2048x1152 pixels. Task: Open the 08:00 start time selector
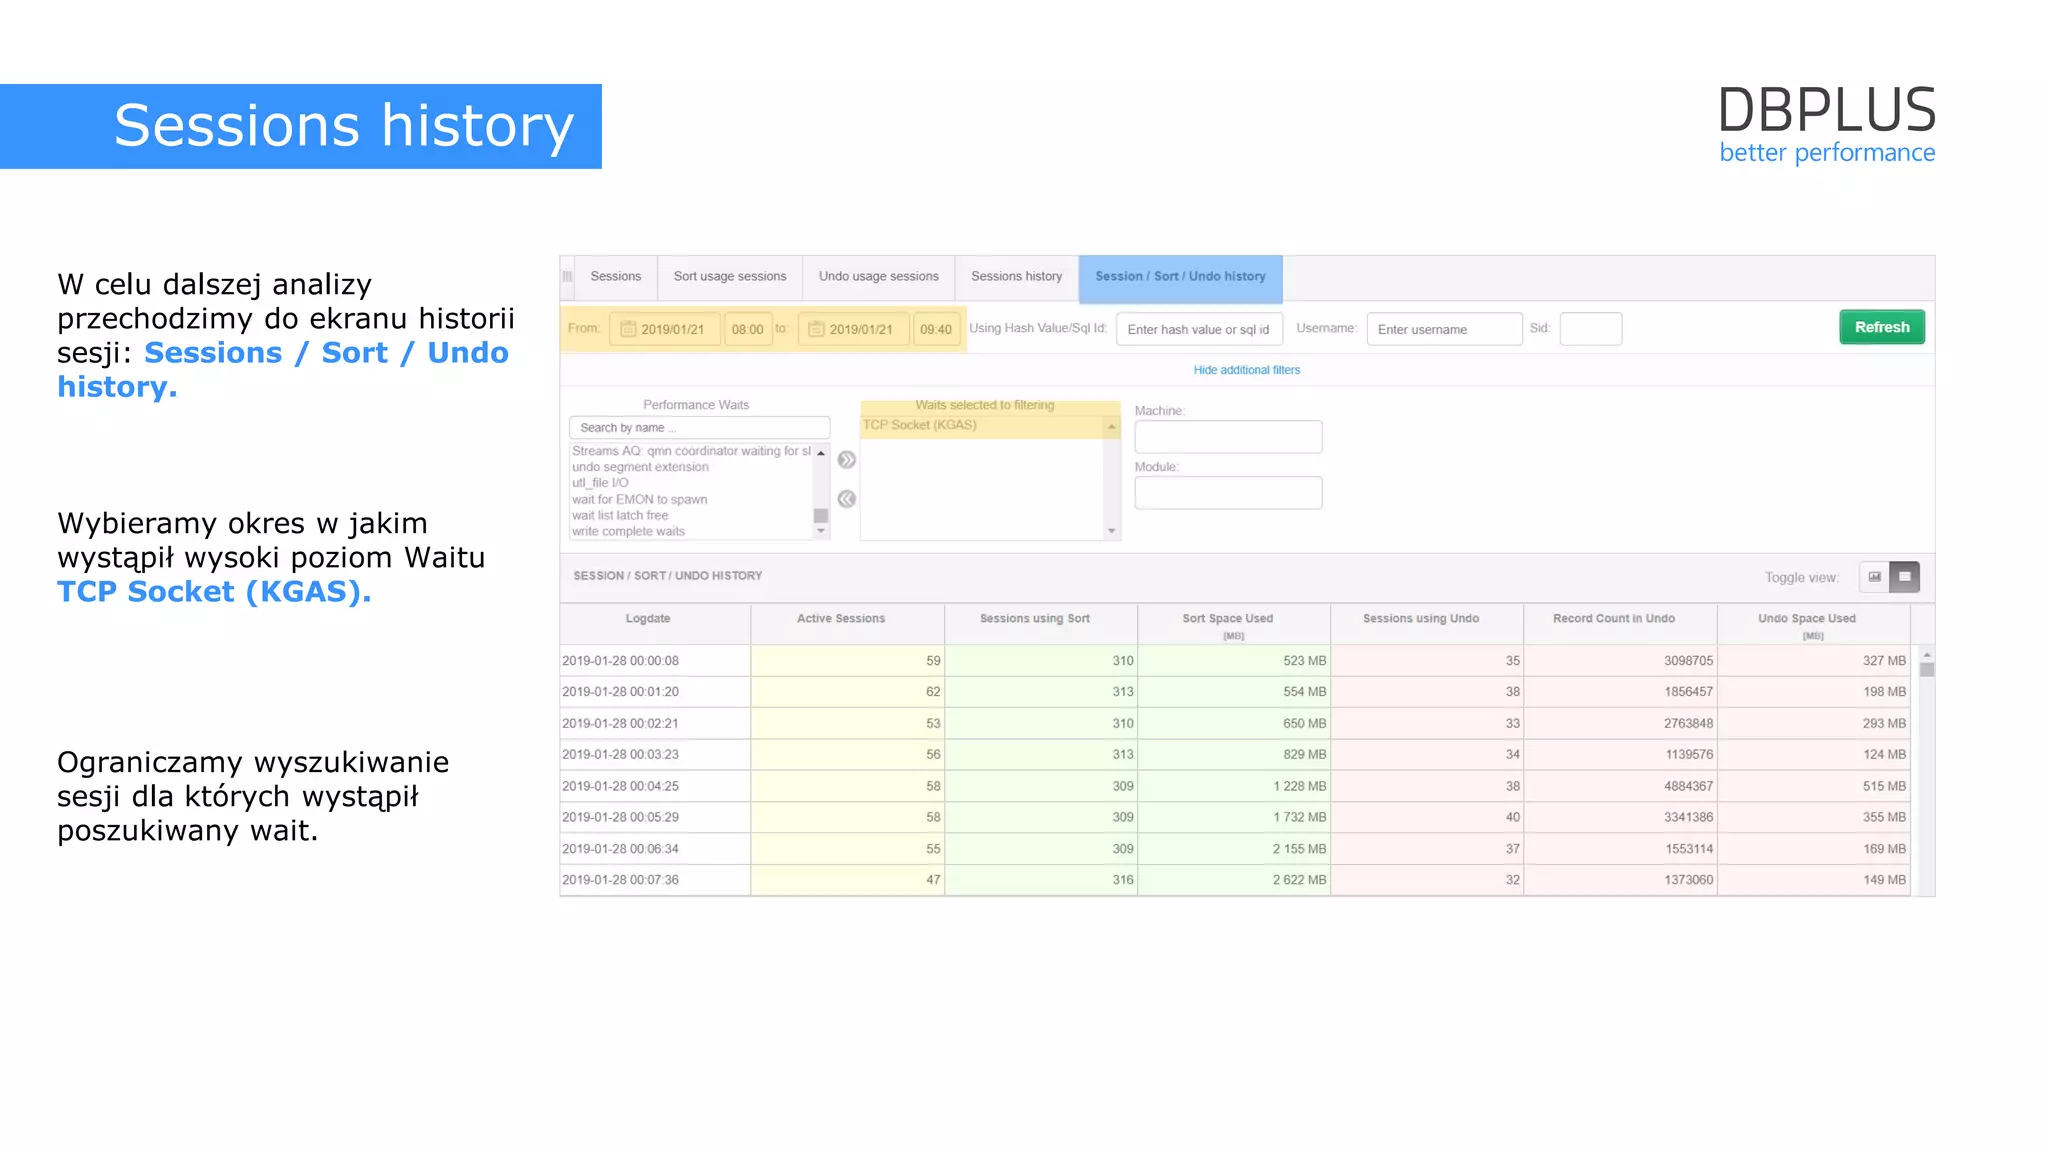(747, 329)
